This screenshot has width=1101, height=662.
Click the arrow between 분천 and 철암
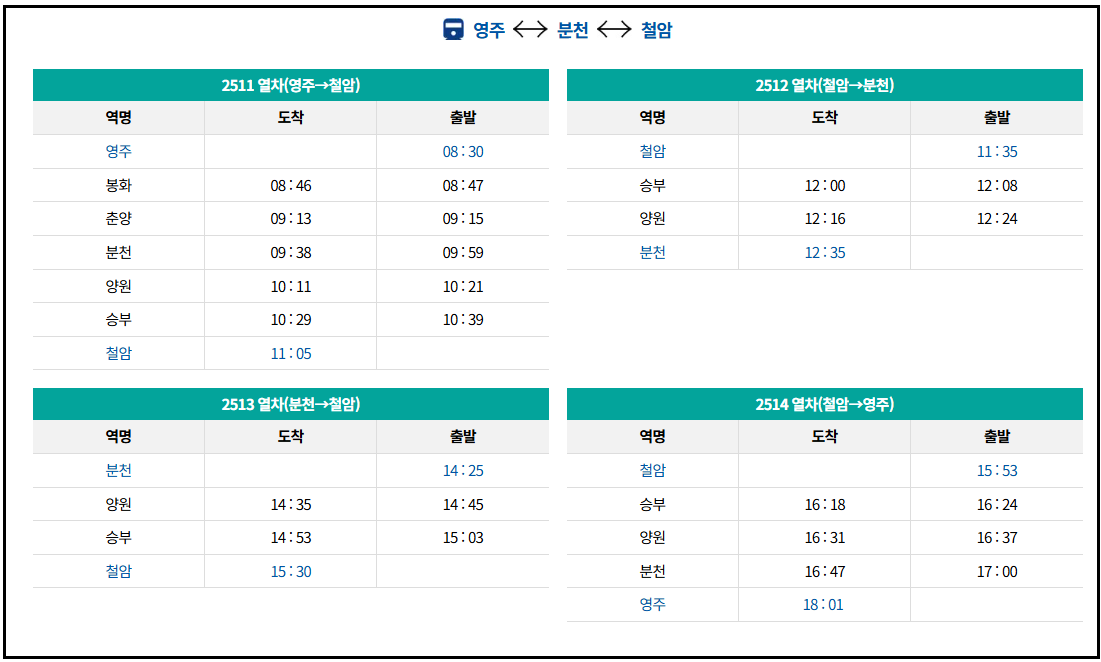[614, 29]
